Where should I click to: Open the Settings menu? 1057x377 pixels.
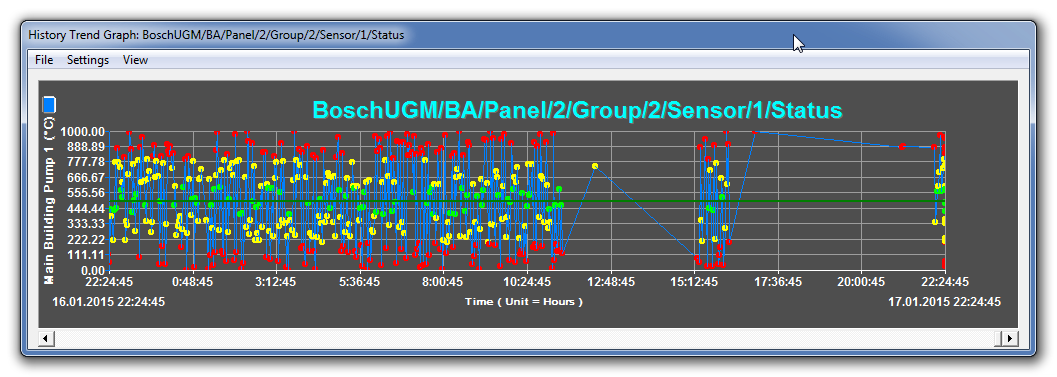[88, 60]
